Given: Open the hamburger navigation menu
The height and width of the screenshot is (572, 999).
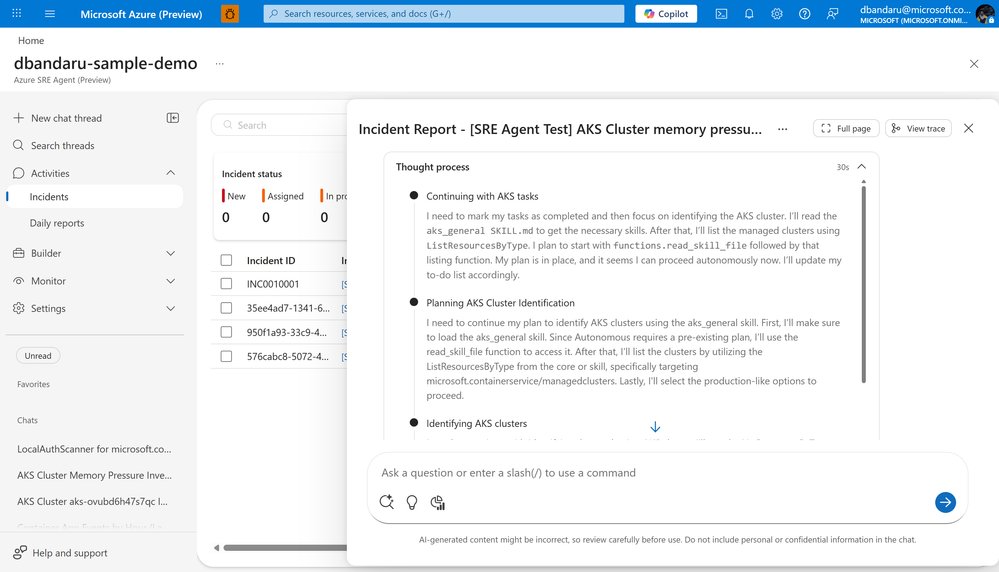Looking at the screenshot, I should (x=50, y=13).
